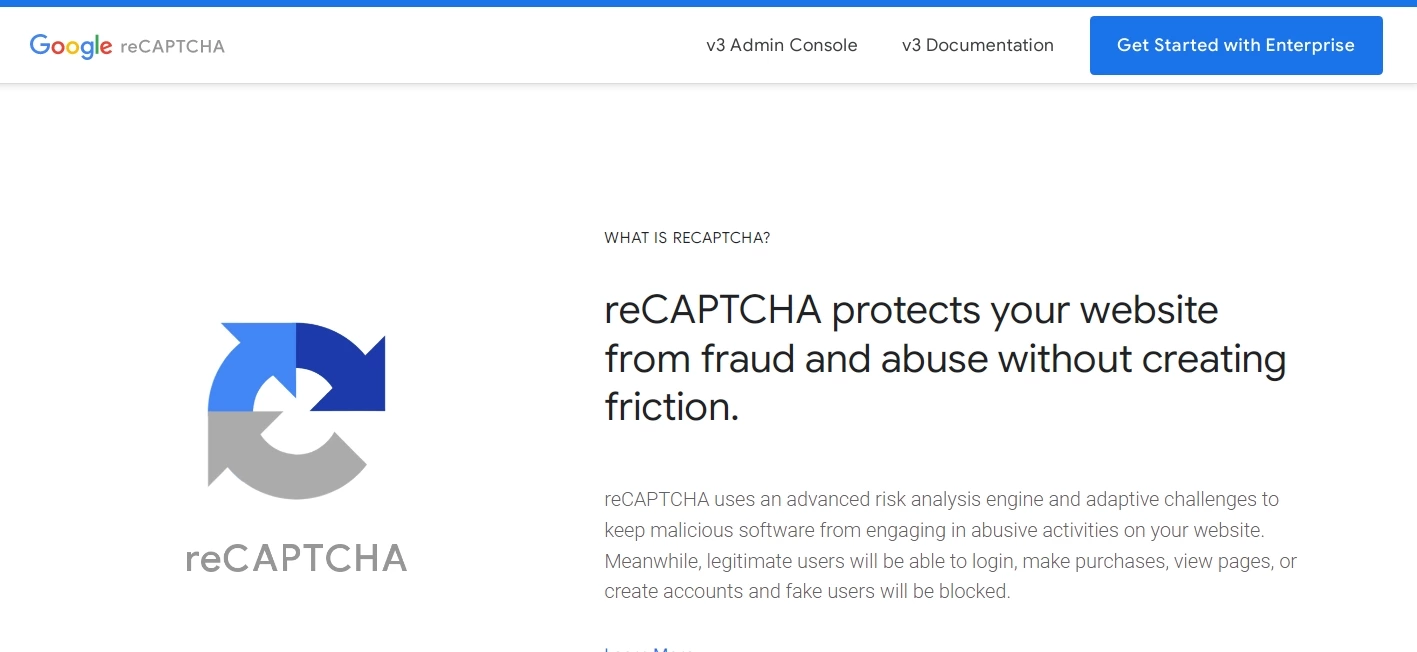
Task: Open the v3 Admin Console
Action: click(x=781, y=45)
